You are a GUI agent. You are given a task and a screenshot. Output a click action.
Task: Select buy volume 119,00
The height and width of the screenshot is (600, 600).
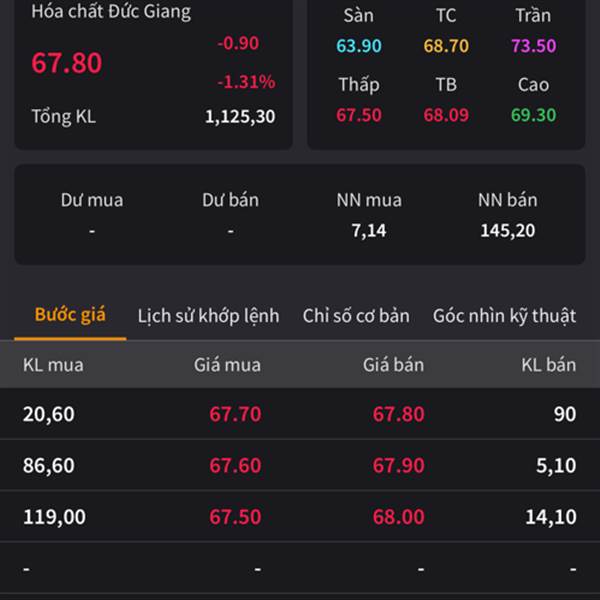click(54, 517)
